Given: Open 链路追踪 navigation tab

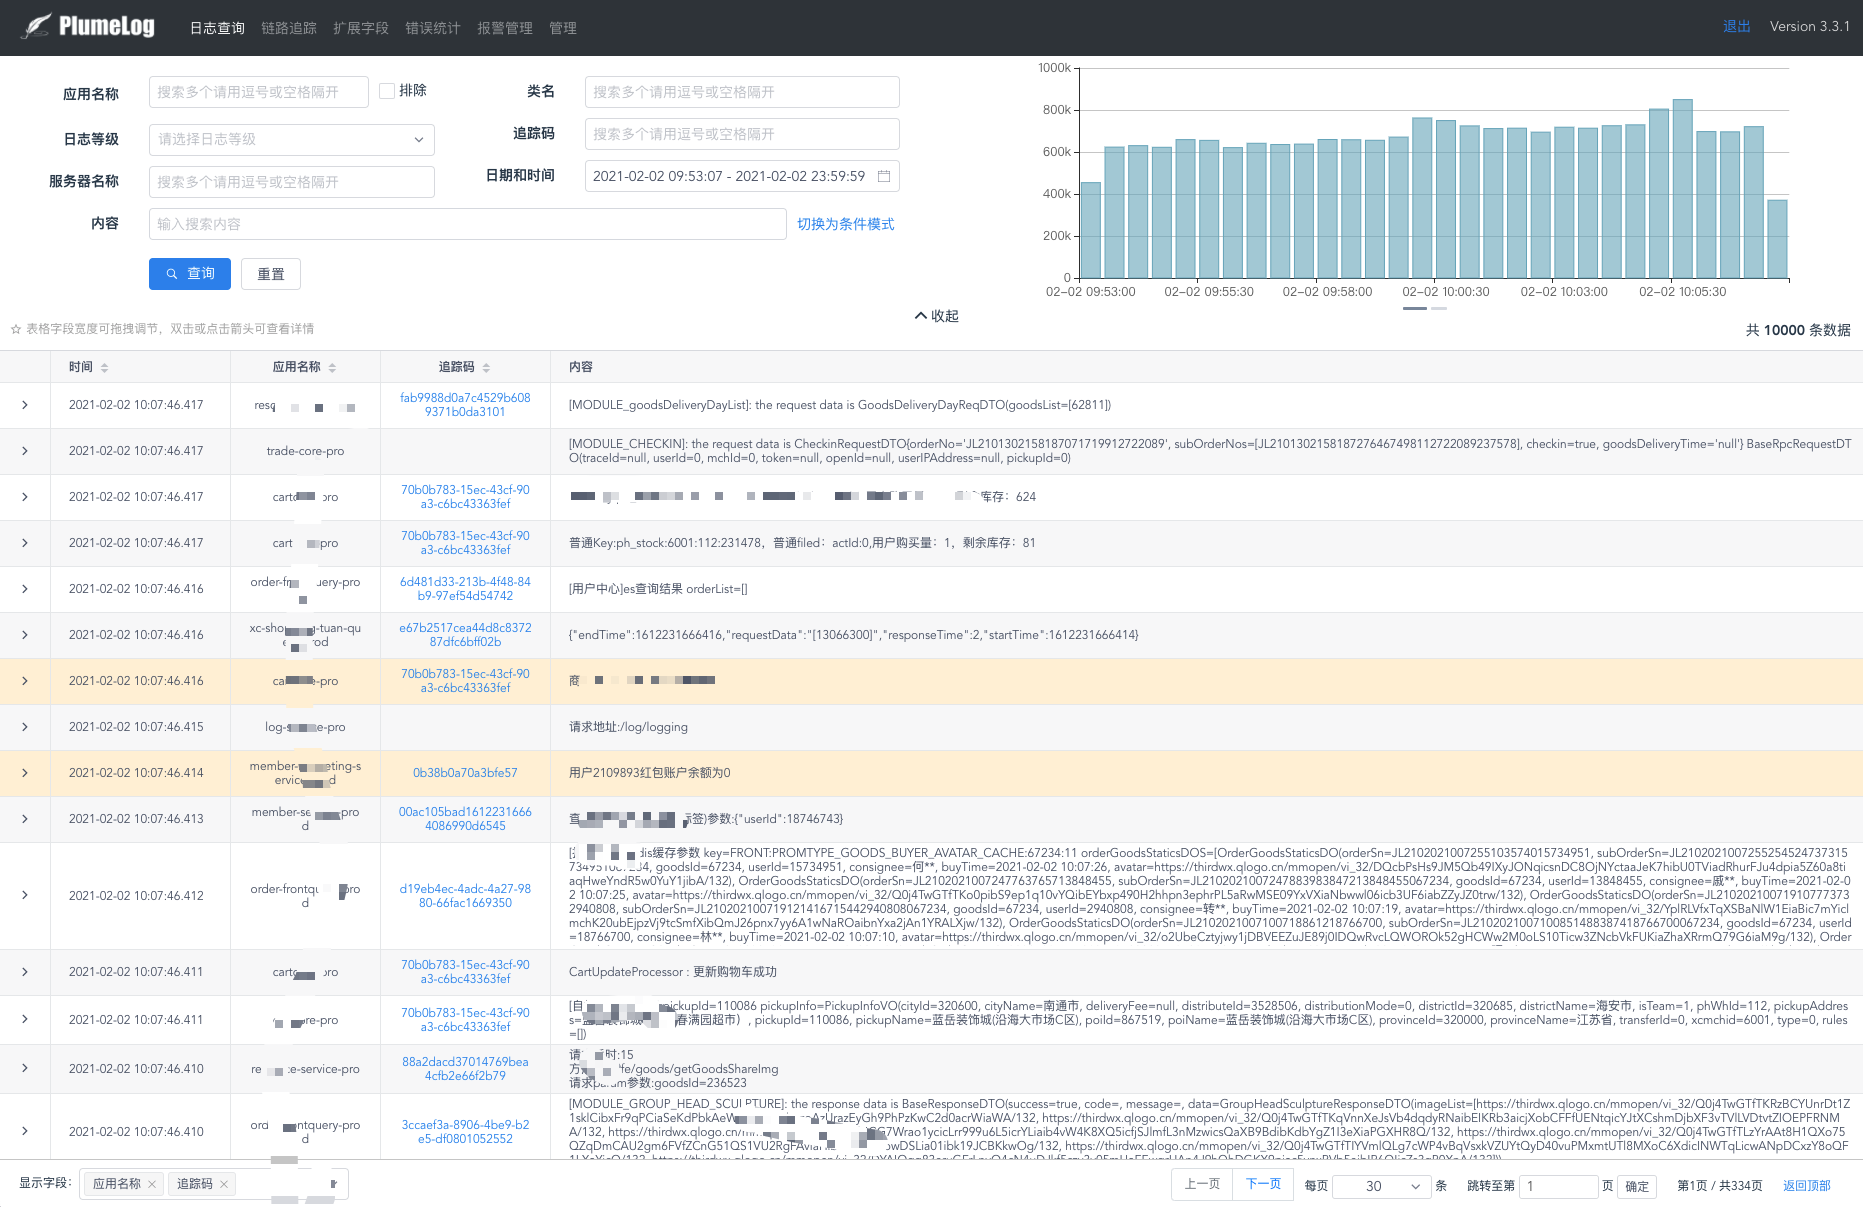Looking at the screenshot, I should tap(289, 28).
